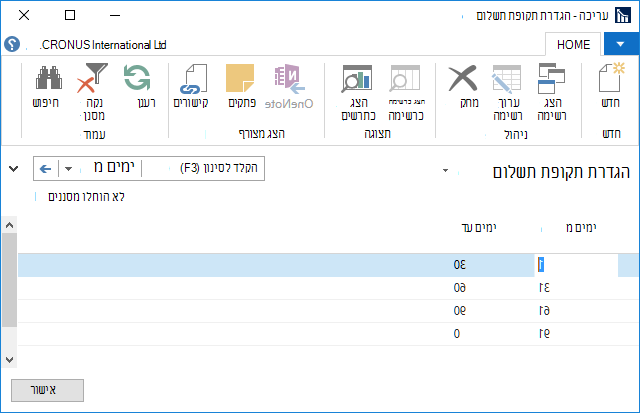The width and height of the screenshot is (640, 413).
Task: Click the ימים מ filter field label
Action: tap(114, 167)
